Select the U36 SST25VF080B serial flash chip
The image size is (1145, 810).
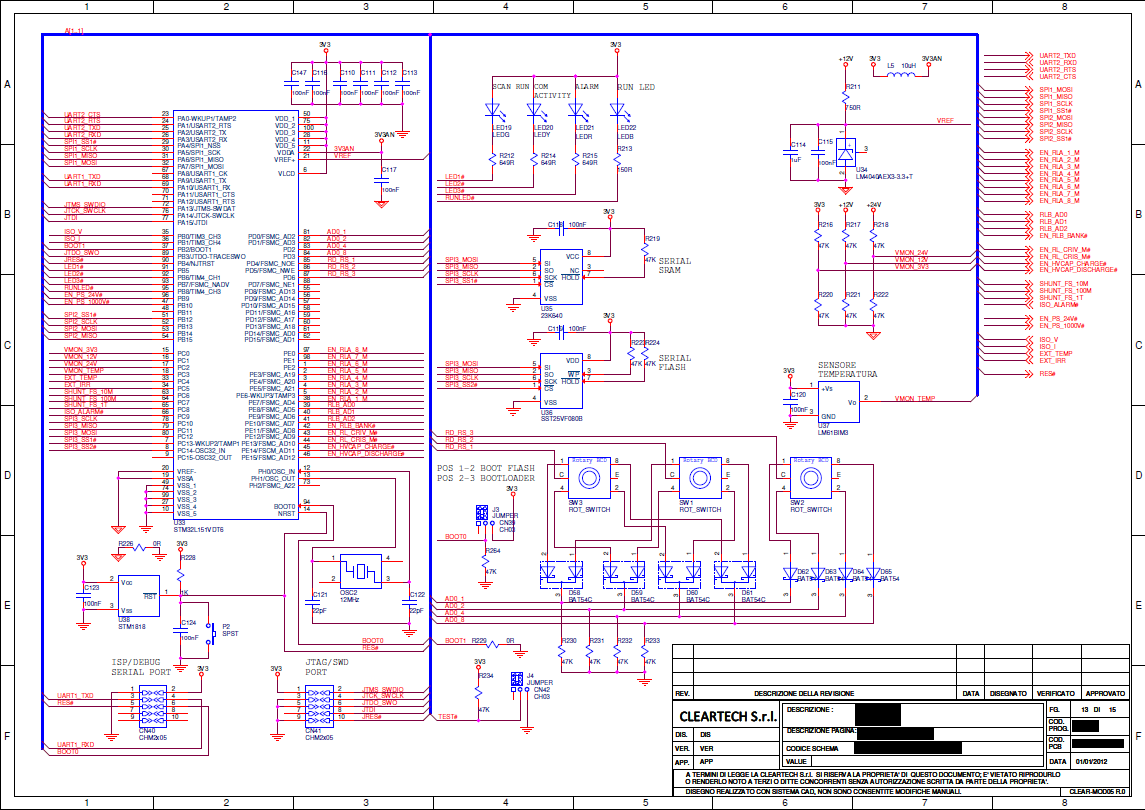tap(561, 378)
